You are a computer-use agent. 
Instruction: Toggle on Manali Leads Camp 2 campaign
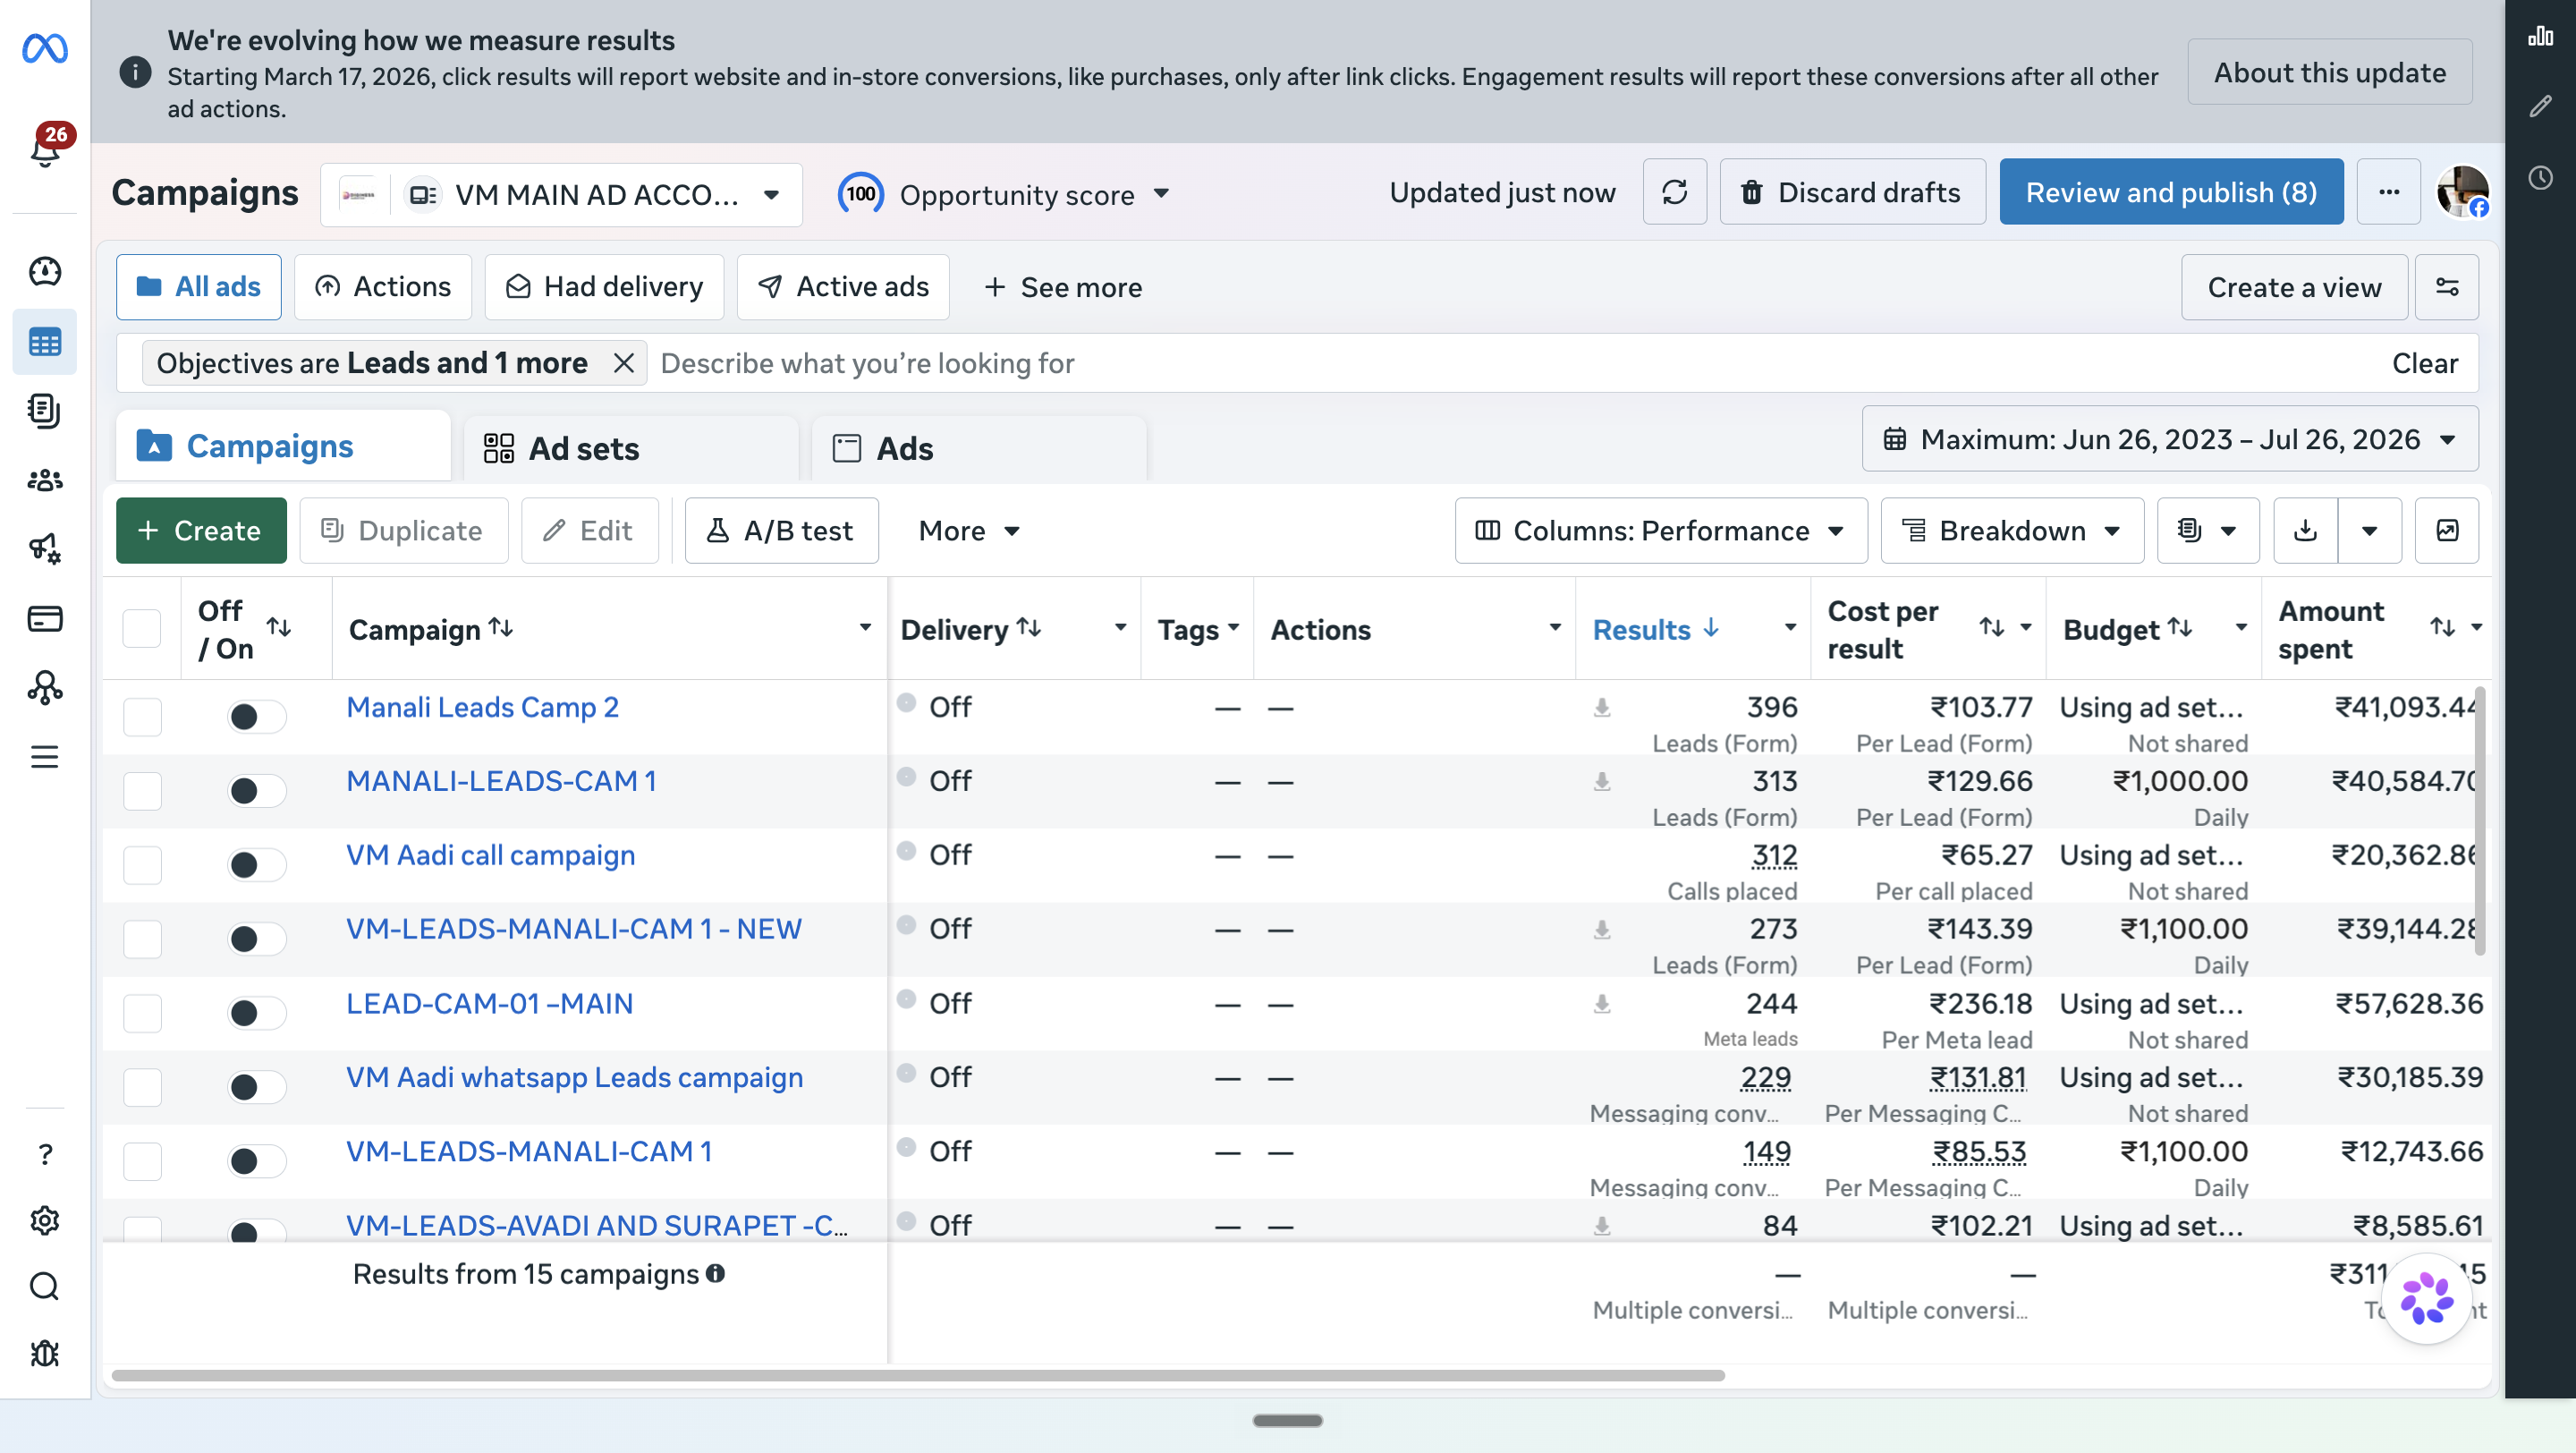pyautogui.click(x=257, y=717)
